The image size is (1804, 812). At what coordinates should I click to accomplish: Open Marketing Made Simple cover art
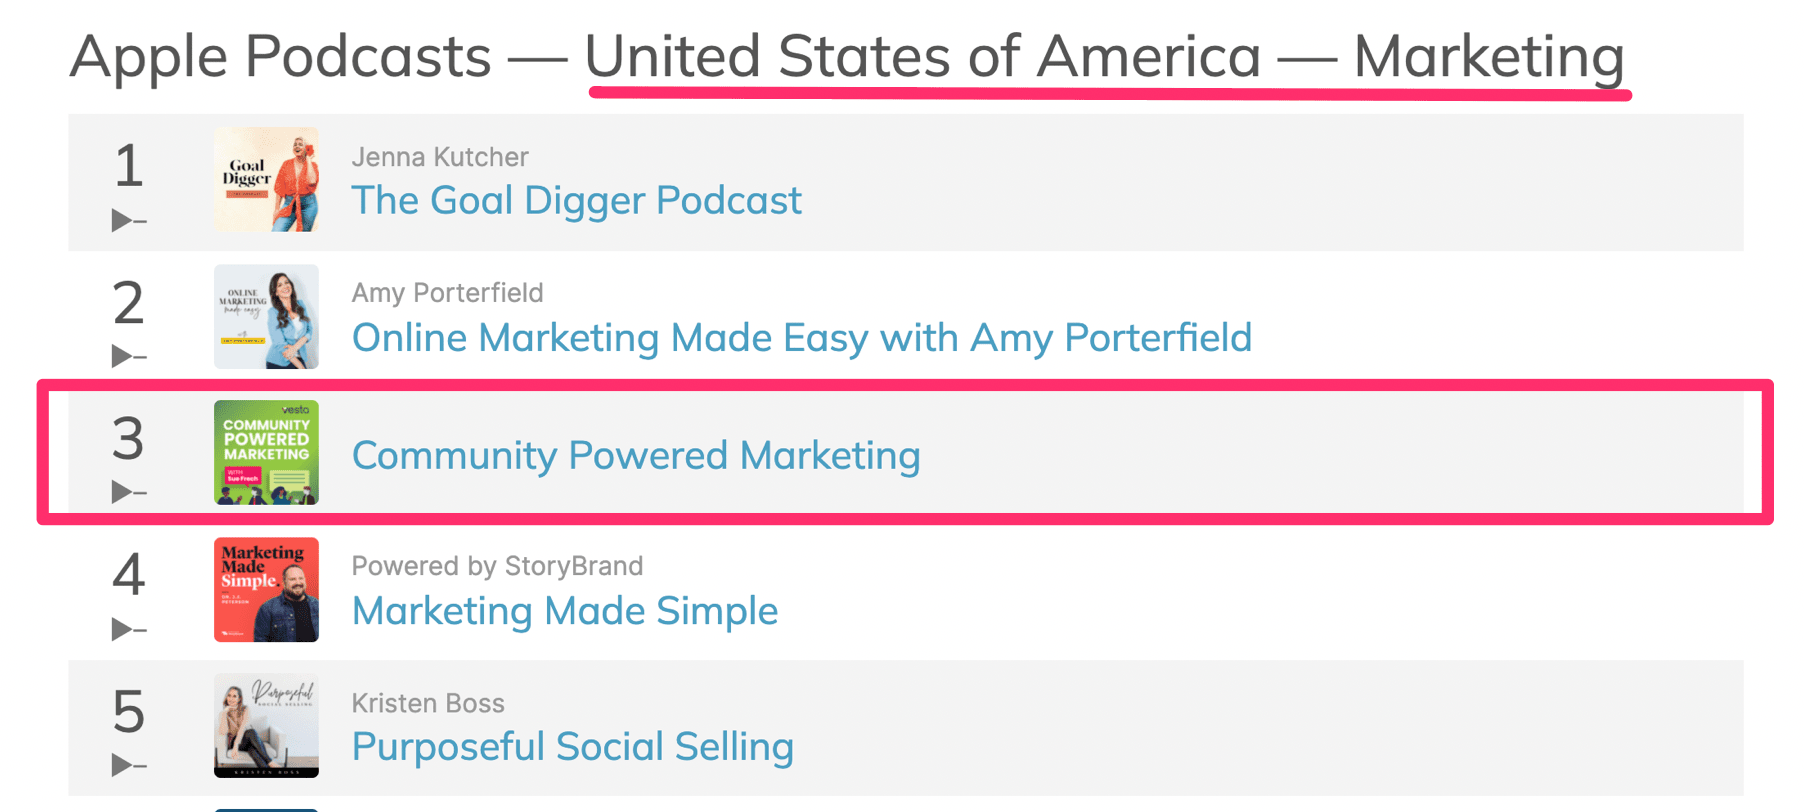(x=266, y=590)
